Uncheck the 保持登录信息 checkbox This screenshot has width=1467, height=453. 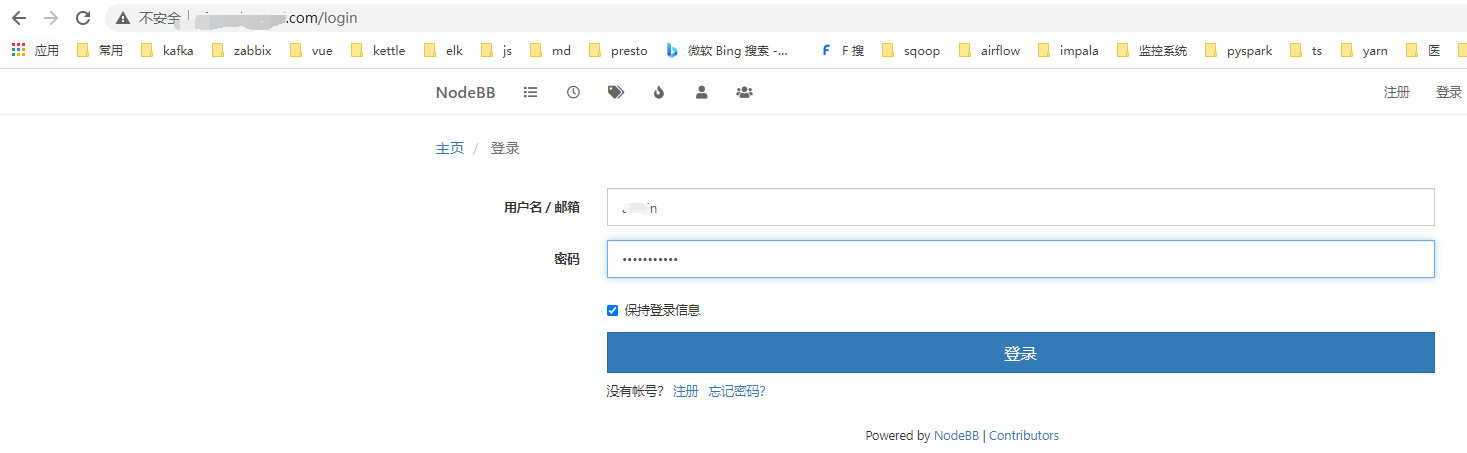[x=613, y=310]
